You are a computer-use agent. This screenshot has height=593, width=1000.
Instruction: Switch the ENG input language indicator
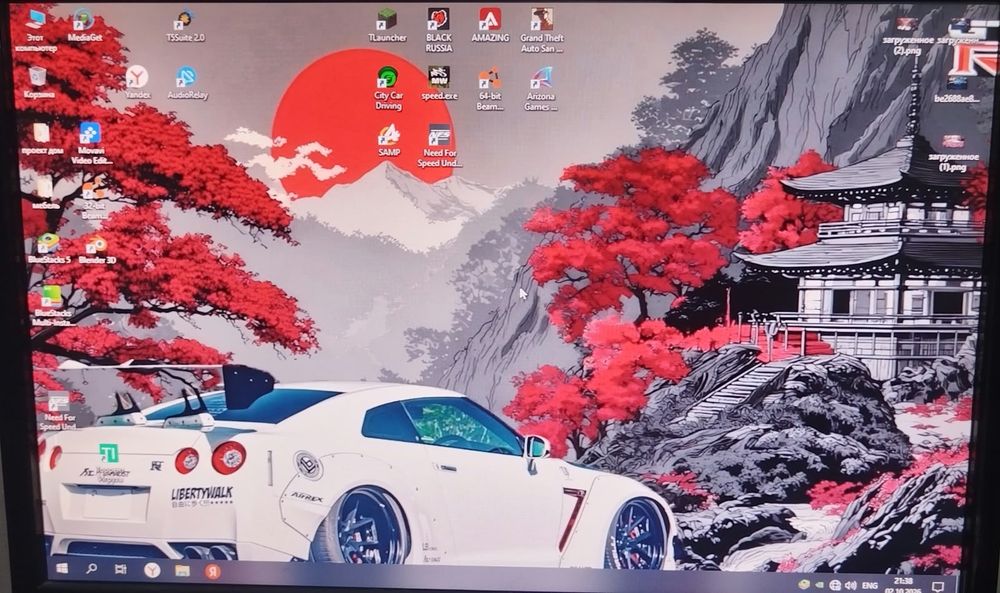pyautogui.click(x=869, y=585)
